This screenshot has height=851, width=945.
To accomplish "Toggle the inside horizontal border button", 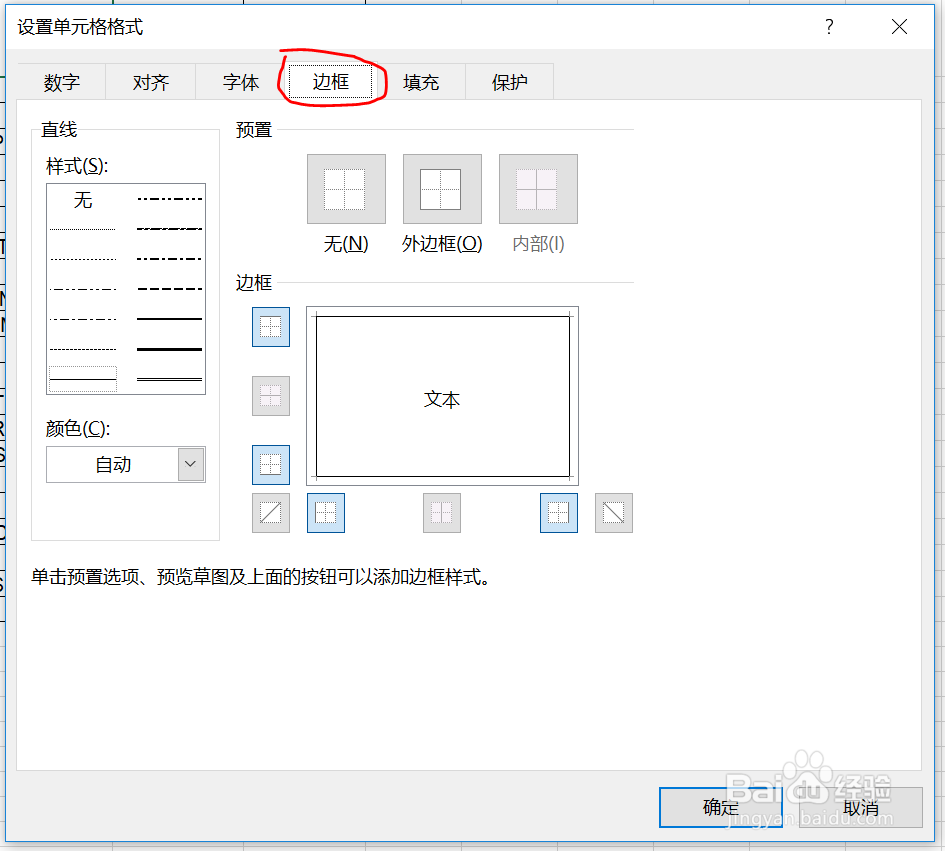I will 271,396.
